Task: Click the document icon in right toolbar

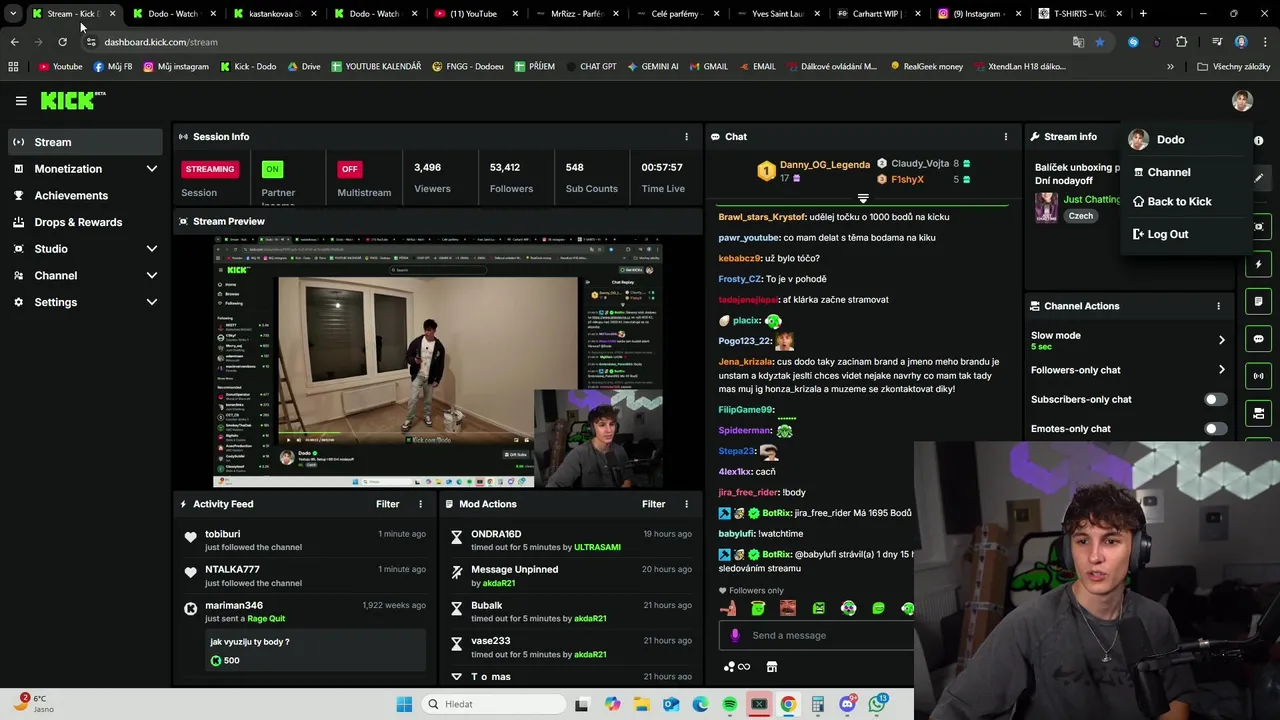Action: (x=1259, y=302)
